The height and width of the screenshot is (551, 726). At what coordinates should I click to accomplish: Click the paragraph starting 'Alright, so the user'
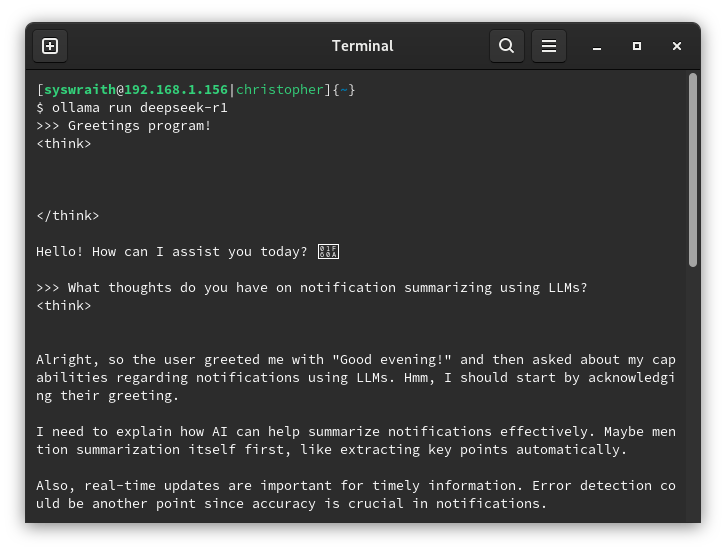click(355, 377)
